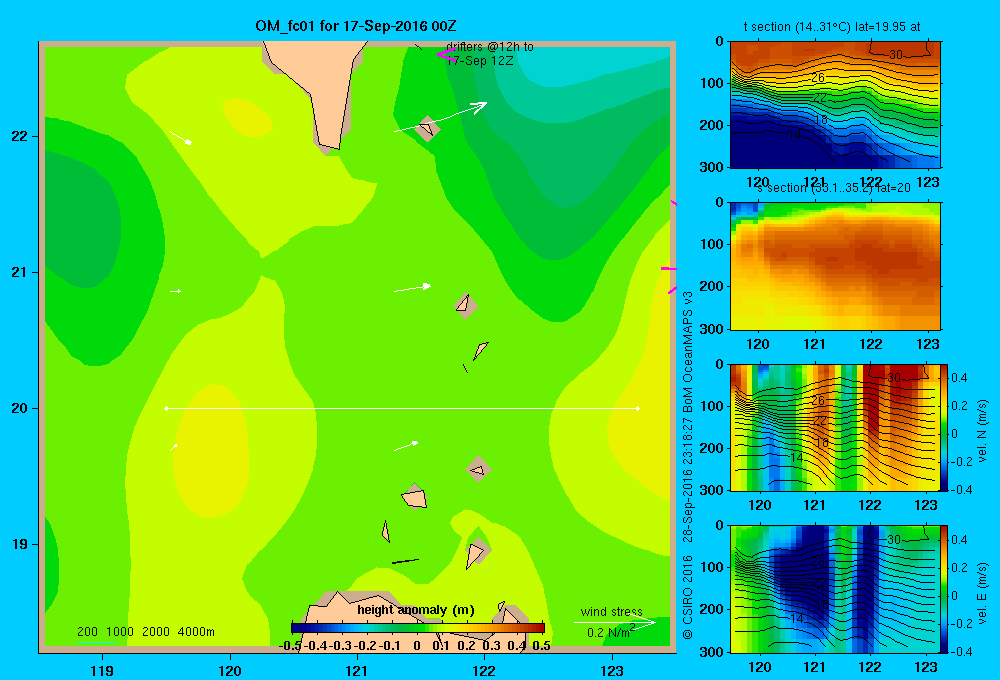Click the '-0.5' tick on height anomaly scale
Screen dimensions: 1000x680
290,646
